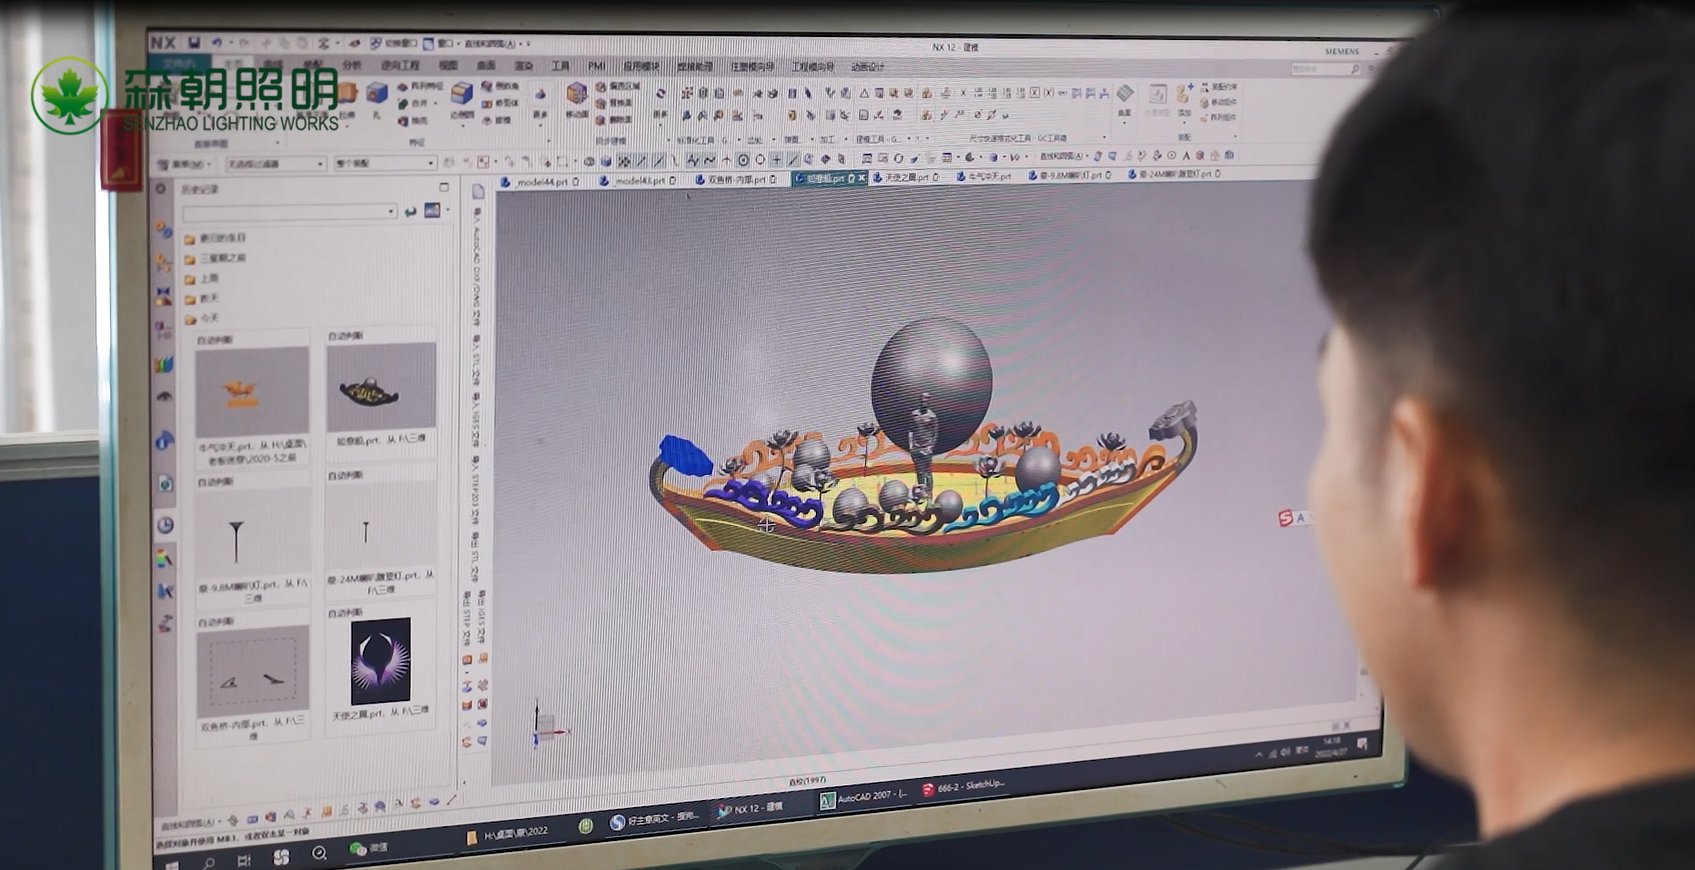
Task: Click the NX 12 taskbar button
Action: (x=750, y=809)
